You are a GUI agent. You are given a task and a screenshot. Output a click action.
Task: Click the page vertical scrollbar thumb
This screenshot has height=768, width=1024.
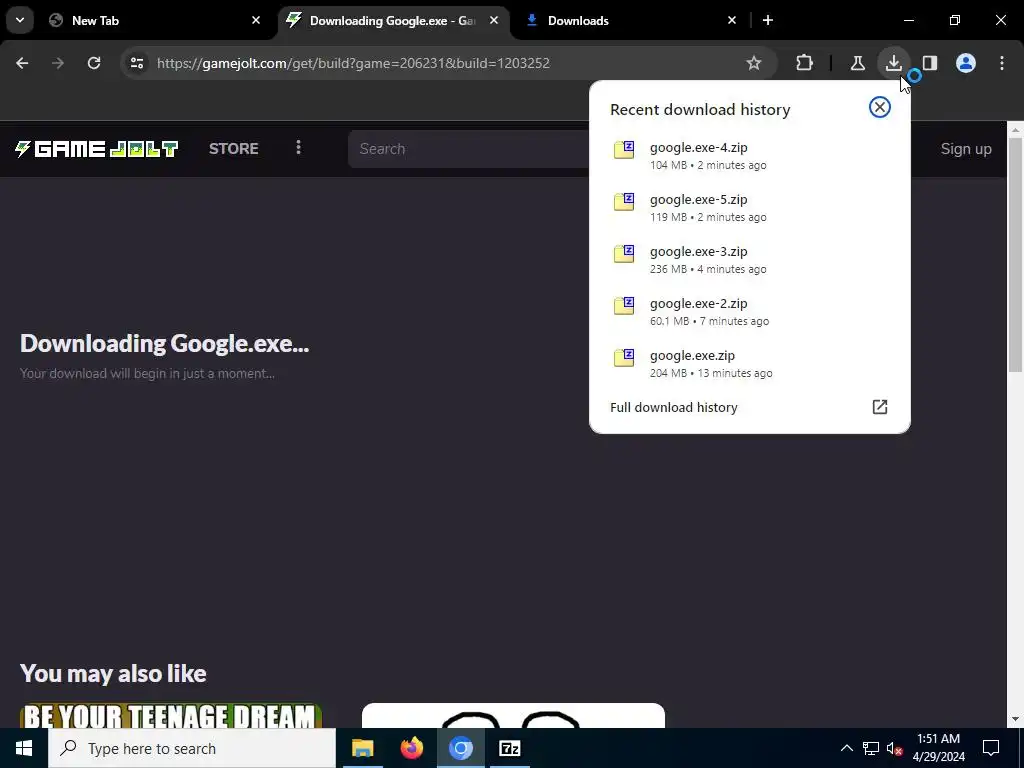click(x=1016, y=255)
